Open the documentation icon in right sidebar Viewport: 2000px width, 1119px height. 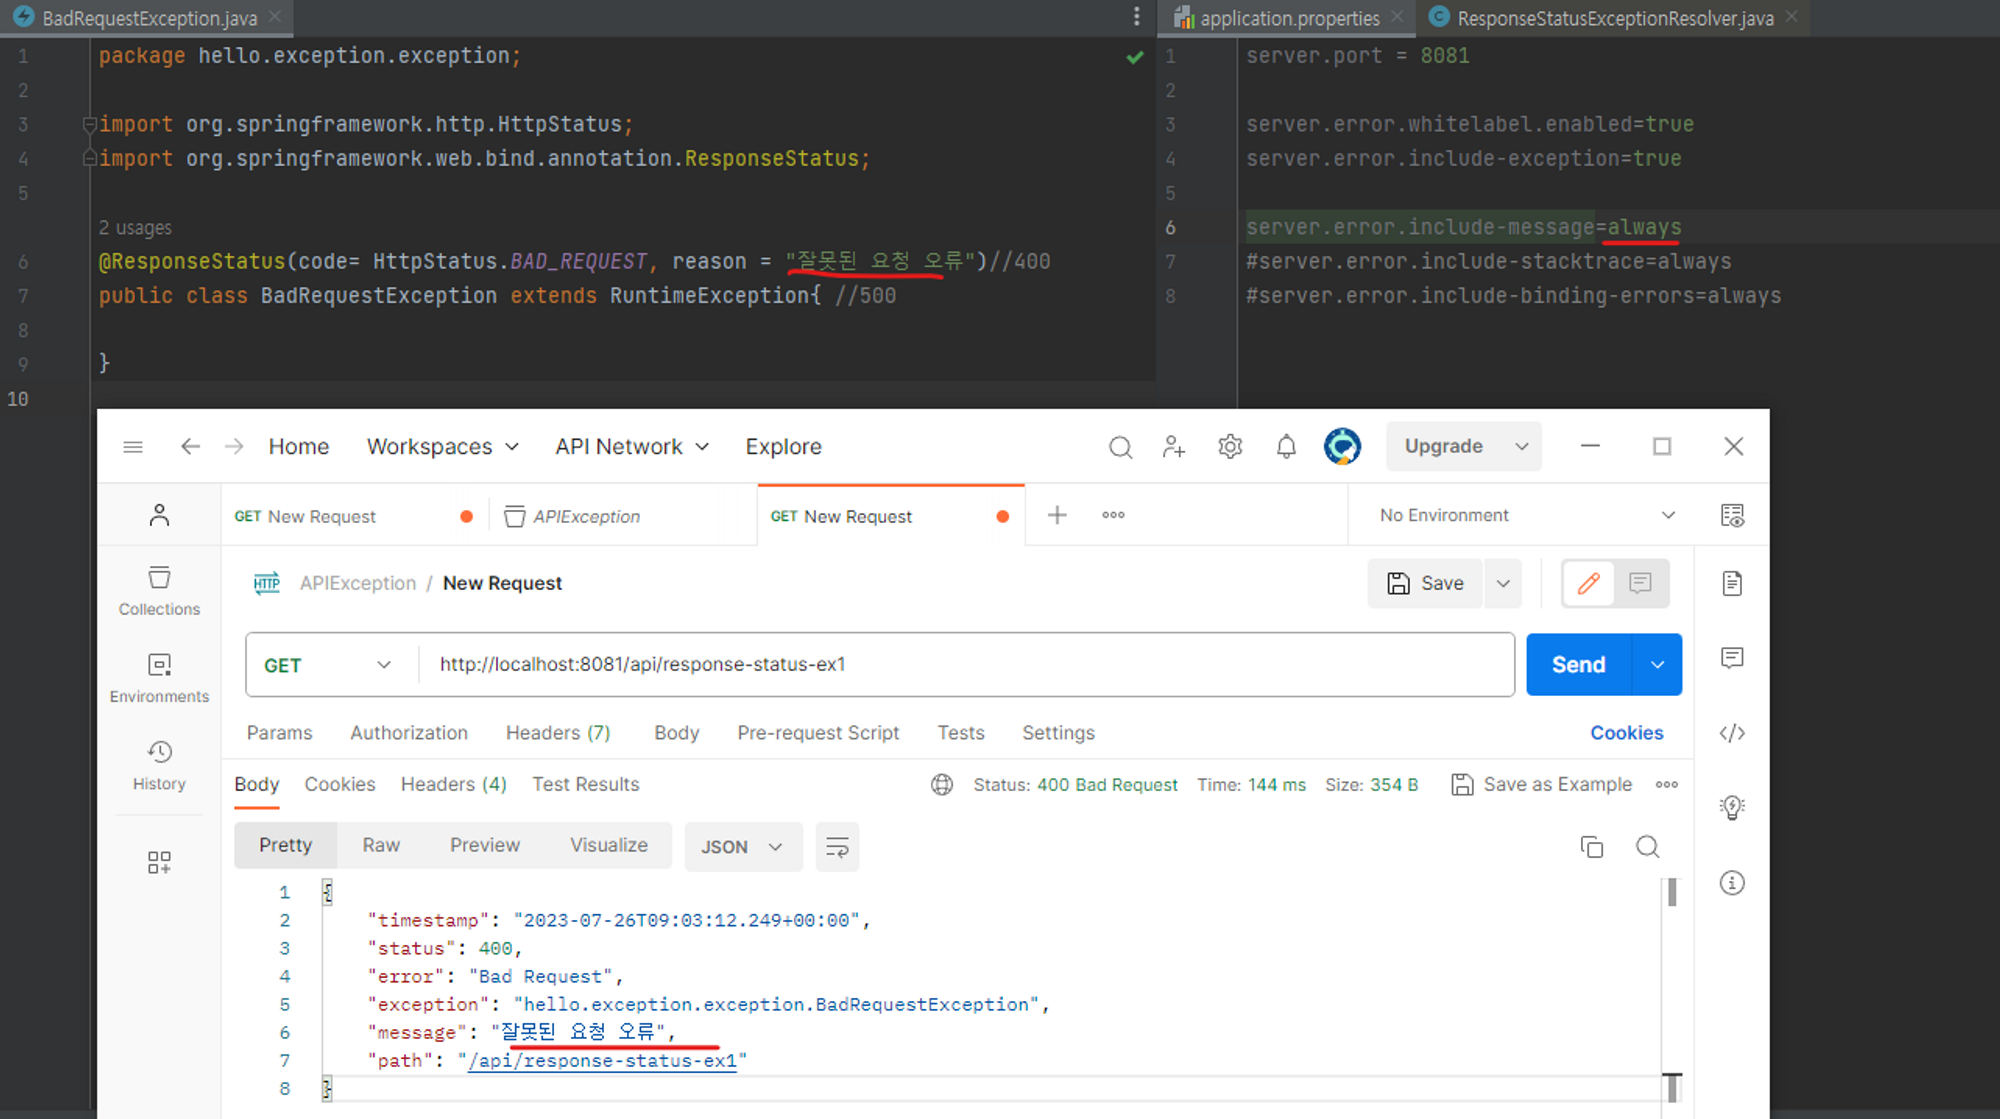click(x=1732, y=583)
